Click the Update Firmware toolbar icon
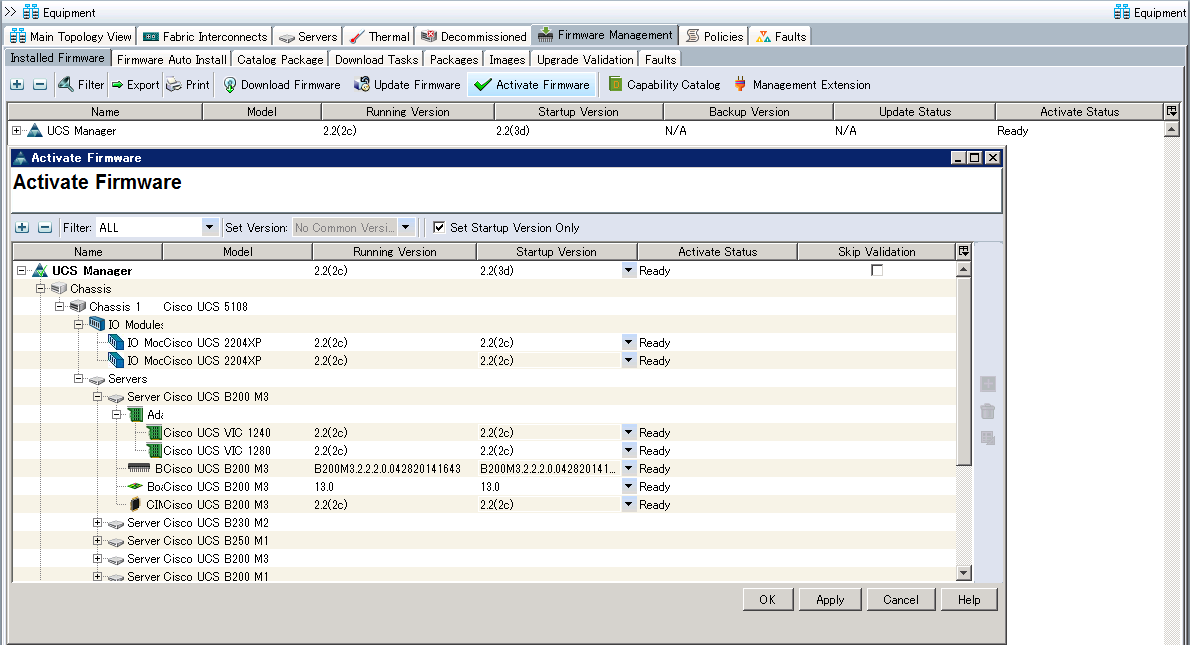 click(362, 84)
